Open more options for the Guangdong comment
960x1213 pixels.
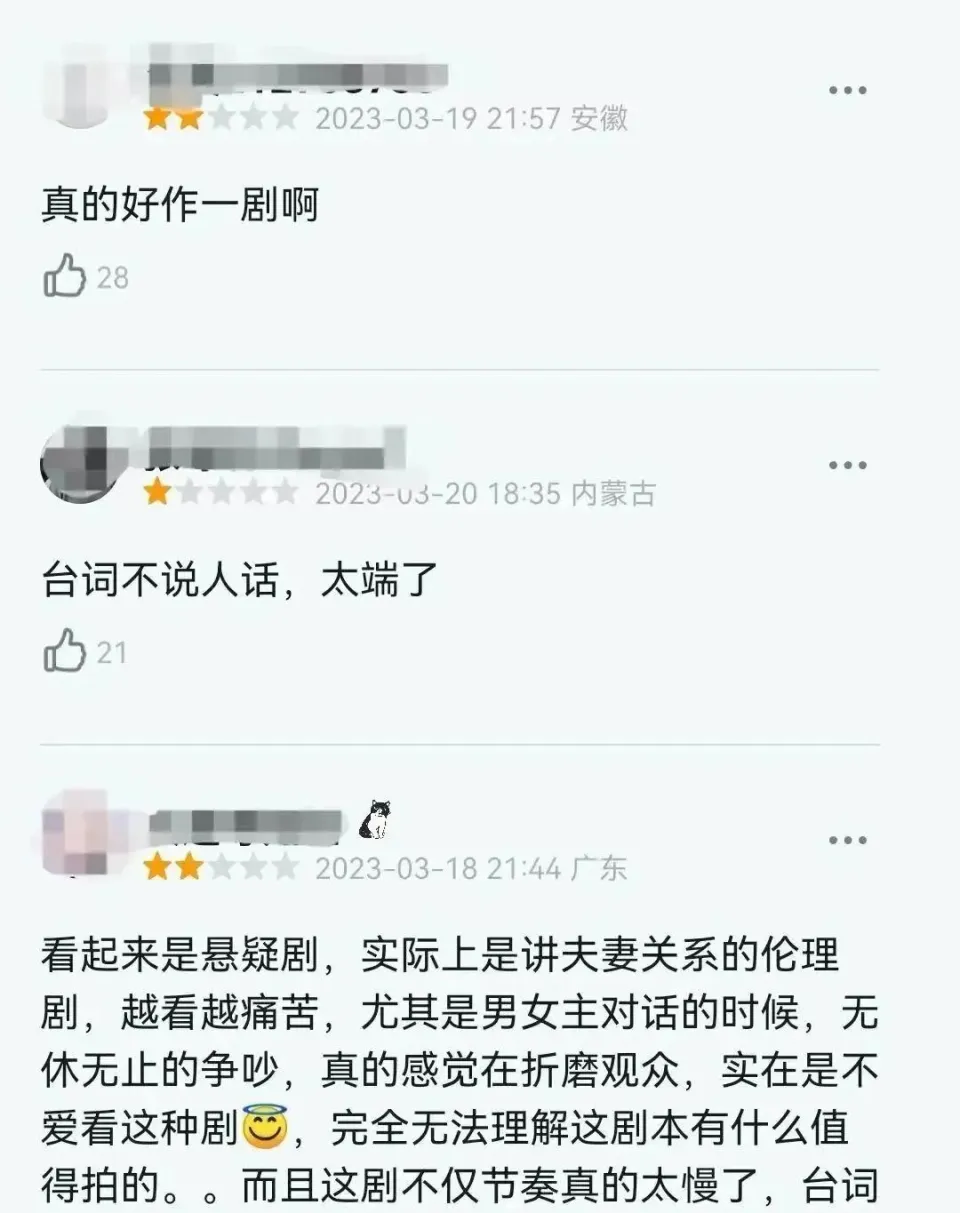tap(847, 840)
